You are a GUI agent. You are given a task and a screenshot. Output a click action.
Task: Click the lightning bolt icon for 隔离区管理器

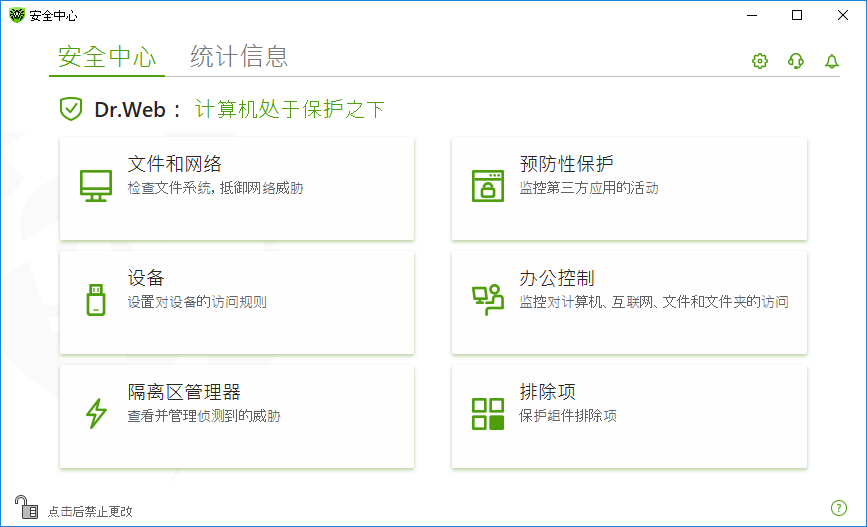point(96,414)
